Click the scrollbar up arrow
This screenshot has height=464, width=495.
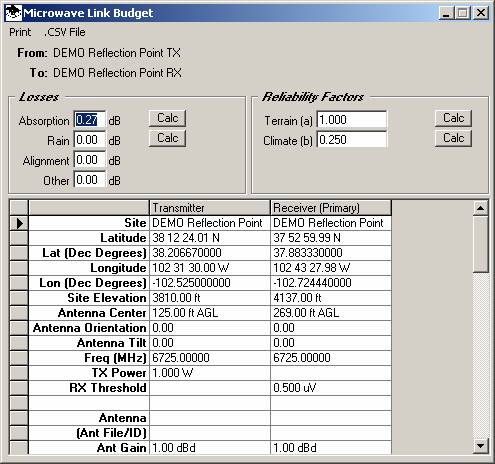480,208
